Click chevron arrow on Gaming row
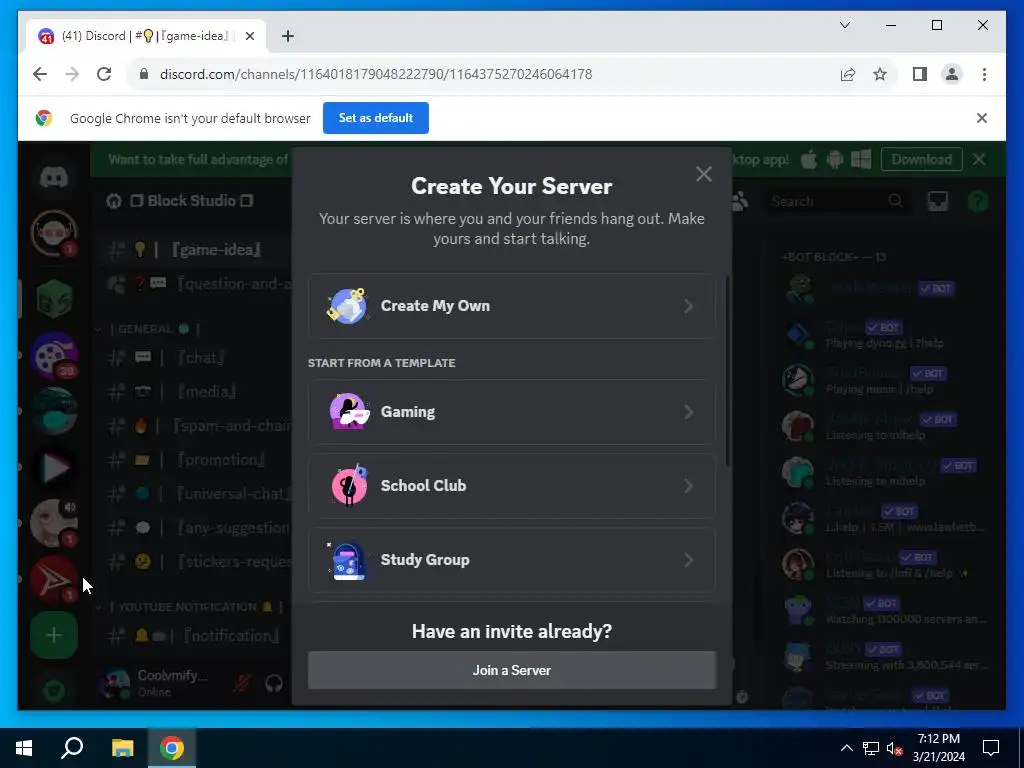 tap(688, 412)
